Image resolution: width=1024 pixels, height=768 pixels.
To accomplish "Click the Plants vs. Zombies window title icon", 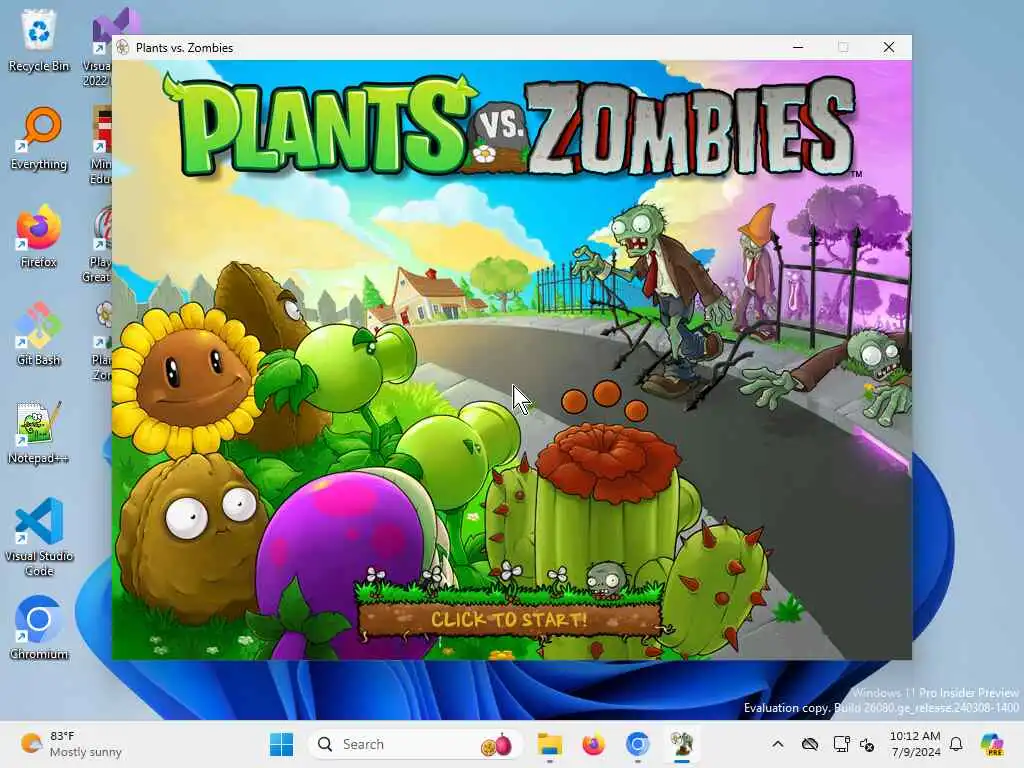I will (x=123, y=47).
